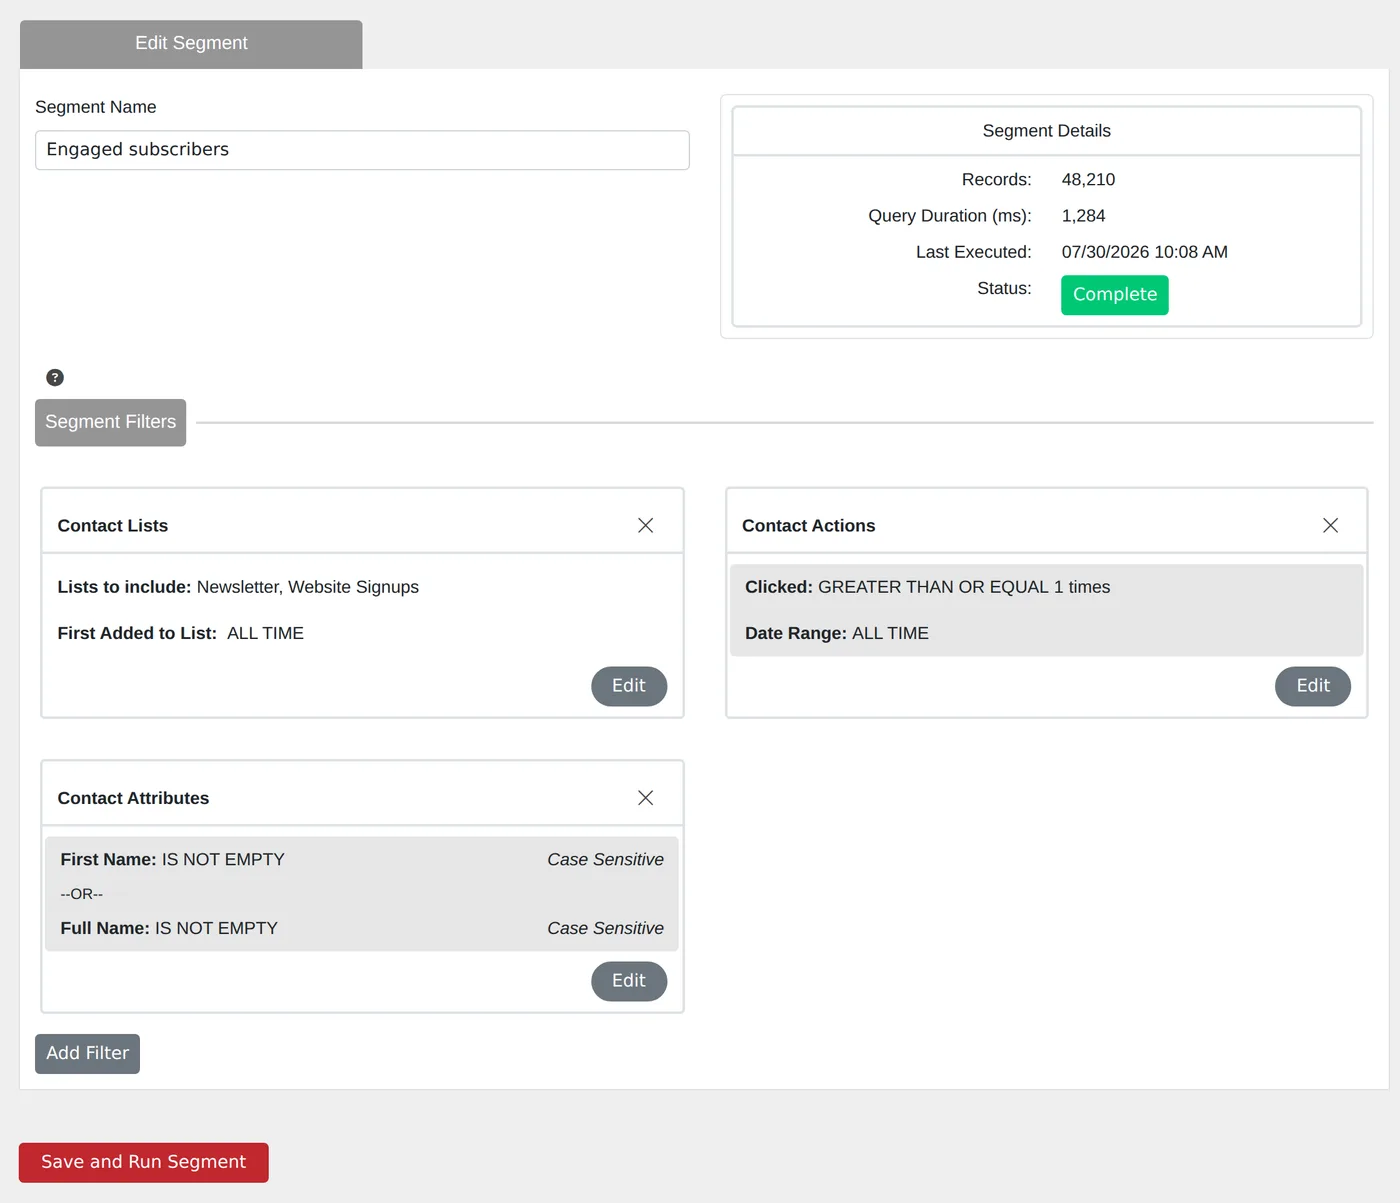This screenshot has height=1203, width=1400.
Task: Click the Contact Attributes card title
Action: 133,798
